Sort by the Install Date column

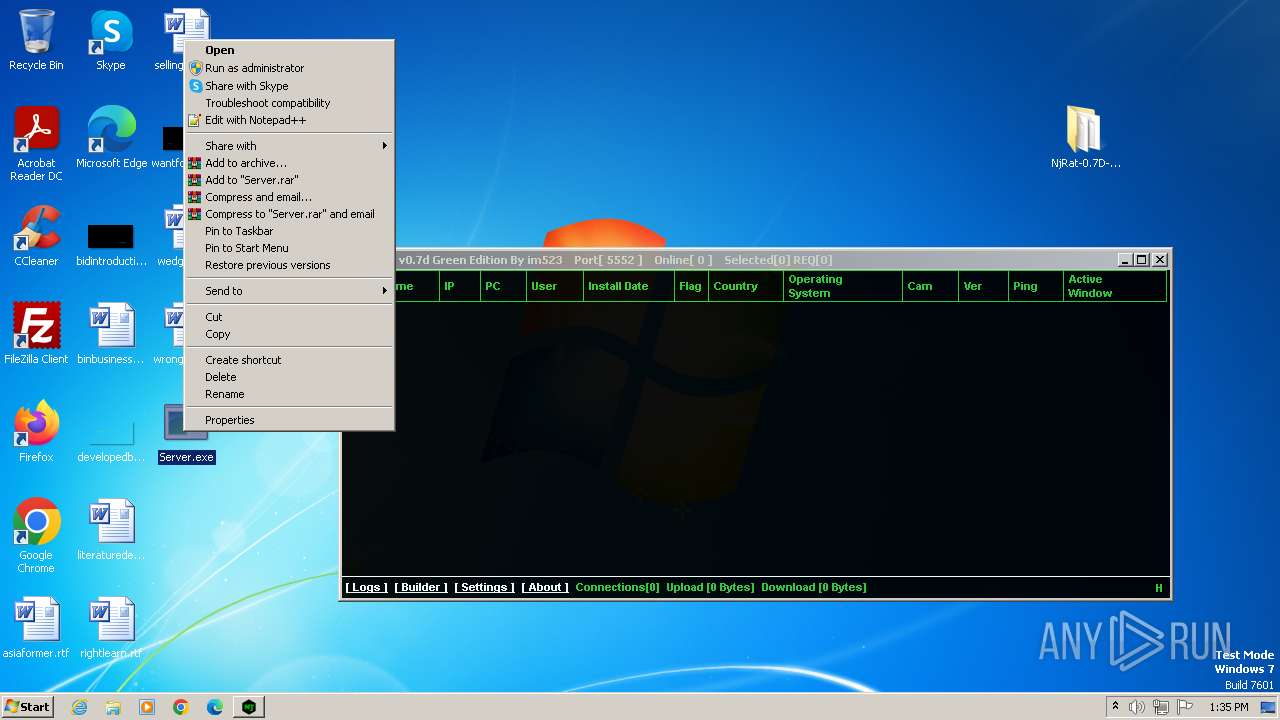[629, 286]
